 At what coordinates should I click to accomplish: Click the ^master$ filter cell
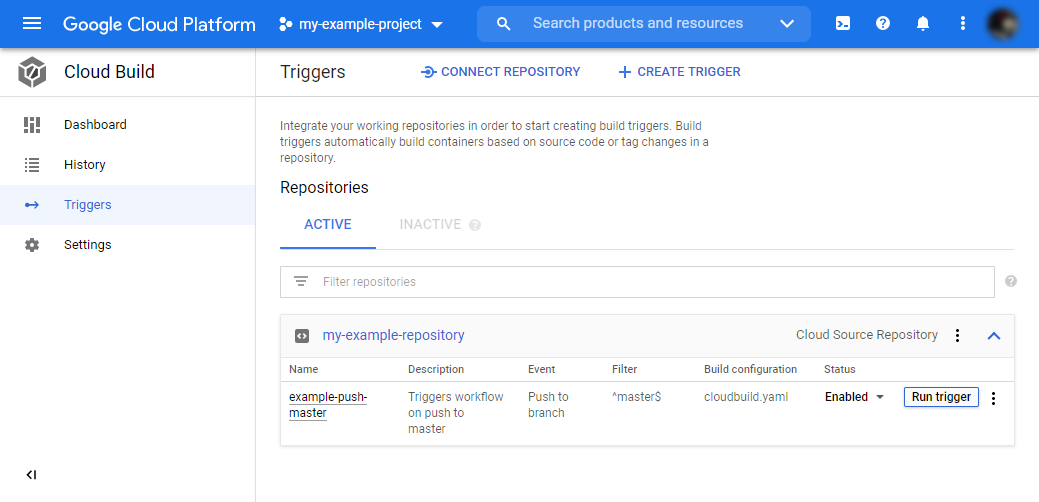(x=637, y=397)
